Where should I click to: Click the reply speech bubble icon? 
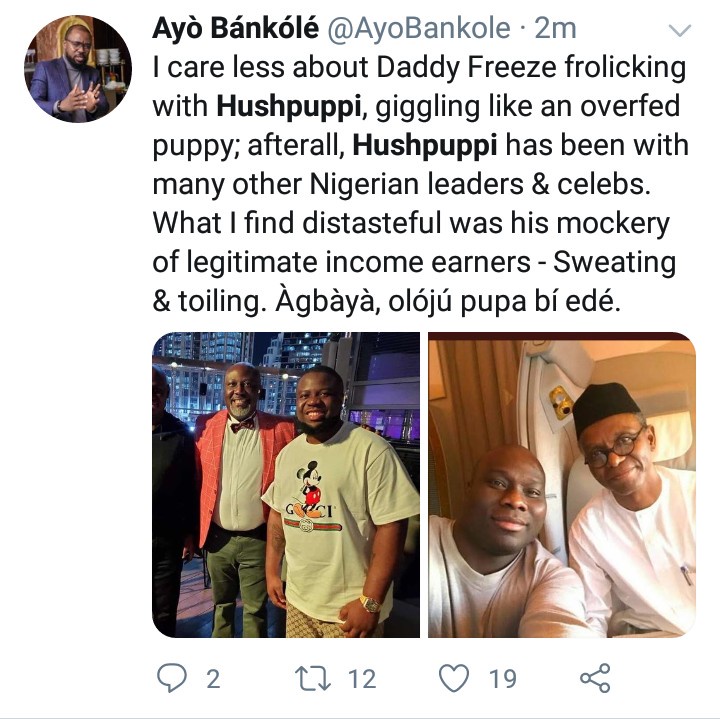tap(173, 679)
